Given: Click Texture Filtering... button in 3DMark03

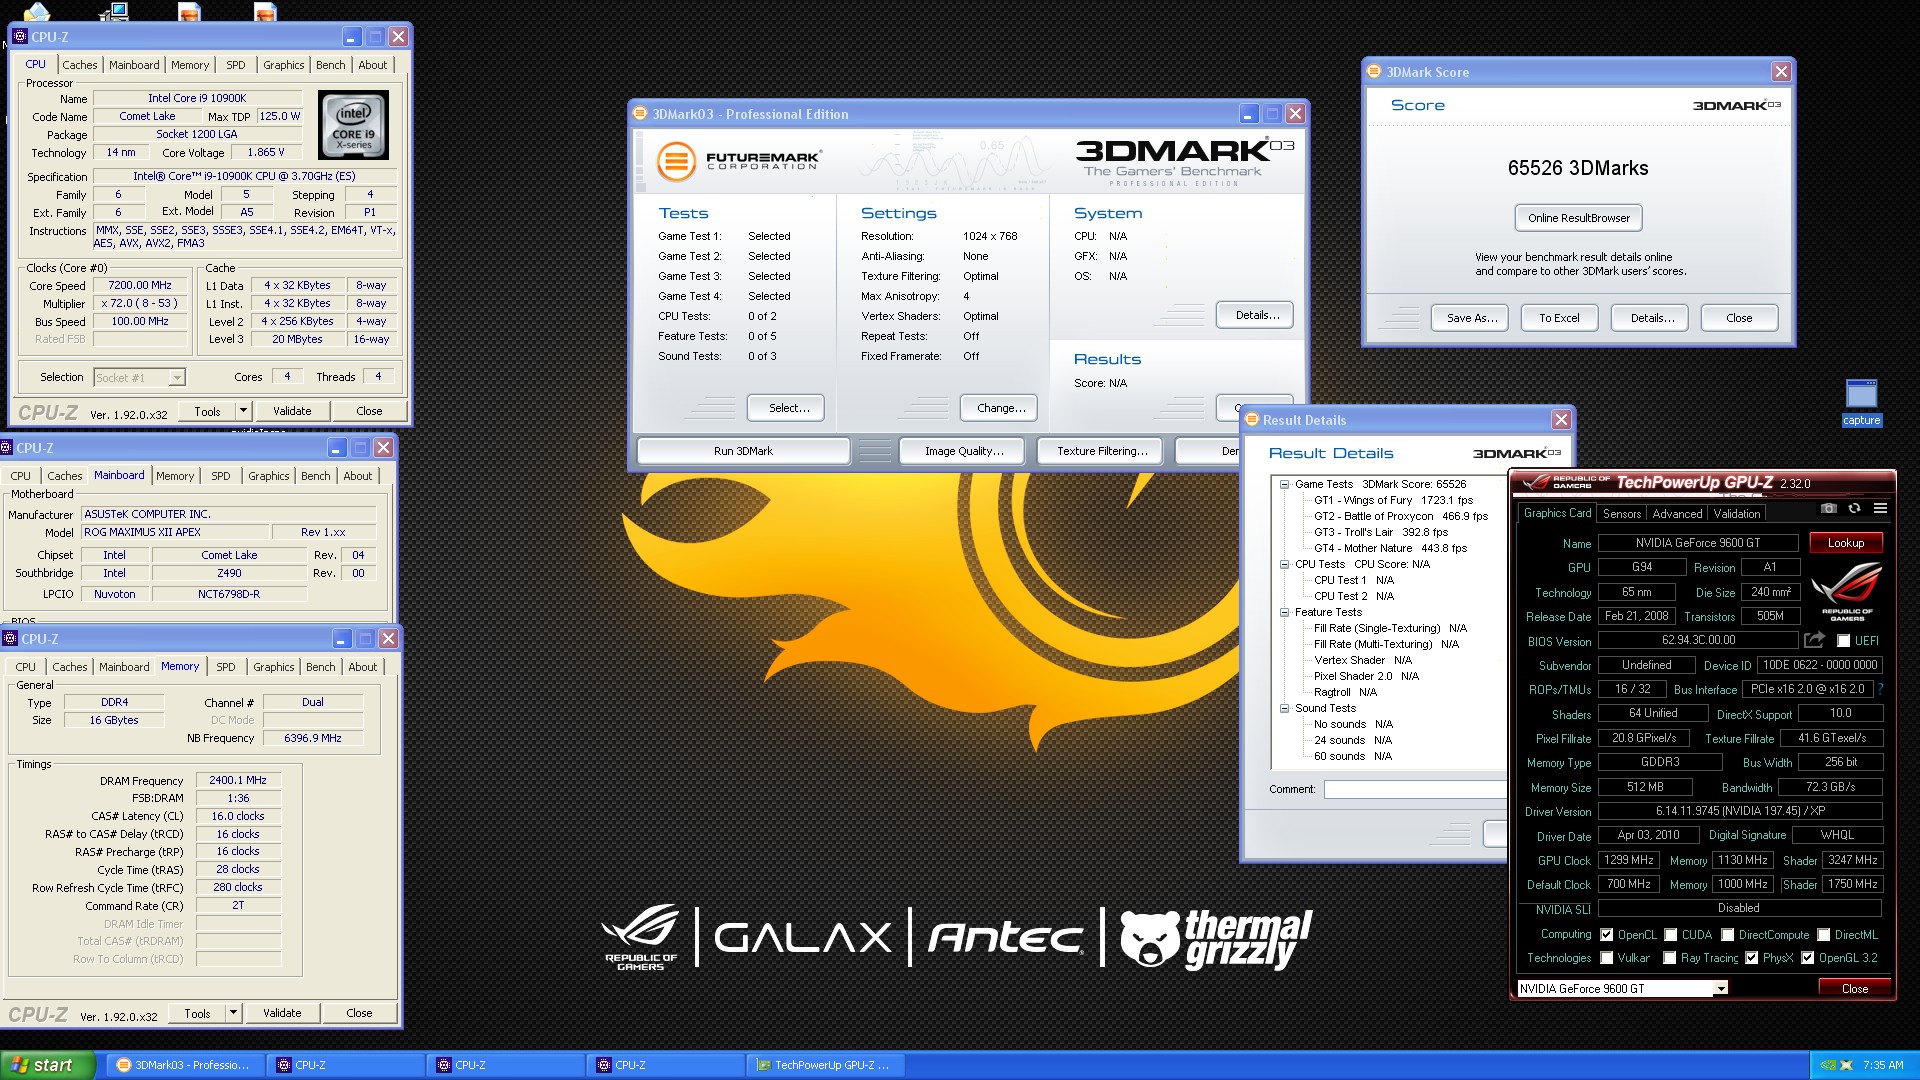Looking at the screenshot, I should point(1101,451).
